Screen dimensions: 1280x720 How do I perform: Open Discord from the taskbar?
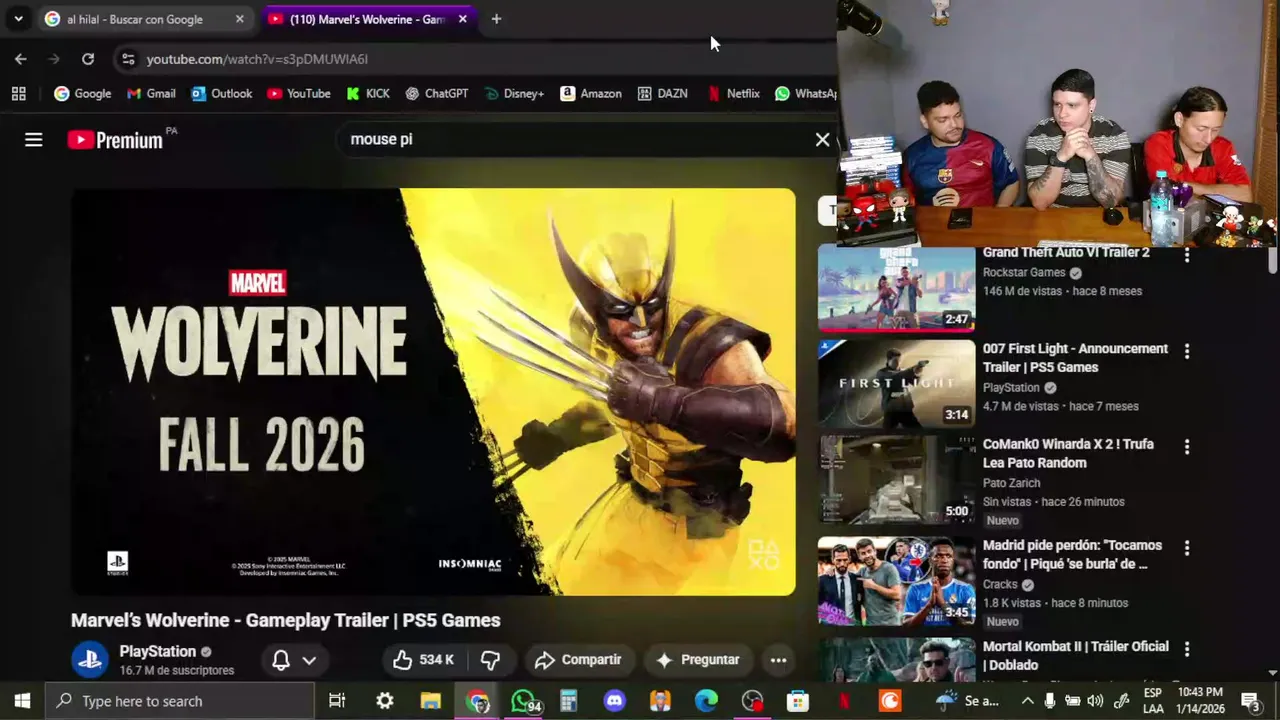point(614,701)
